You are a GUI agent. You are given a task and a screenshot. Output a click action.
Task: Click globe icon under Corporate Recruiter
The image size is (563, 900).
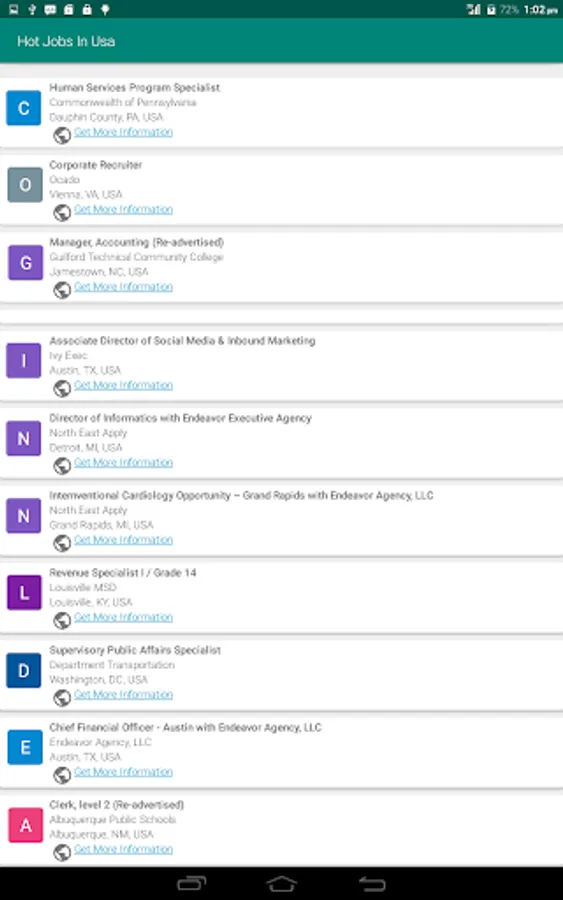pyautogui.click(x=62, y=212)
